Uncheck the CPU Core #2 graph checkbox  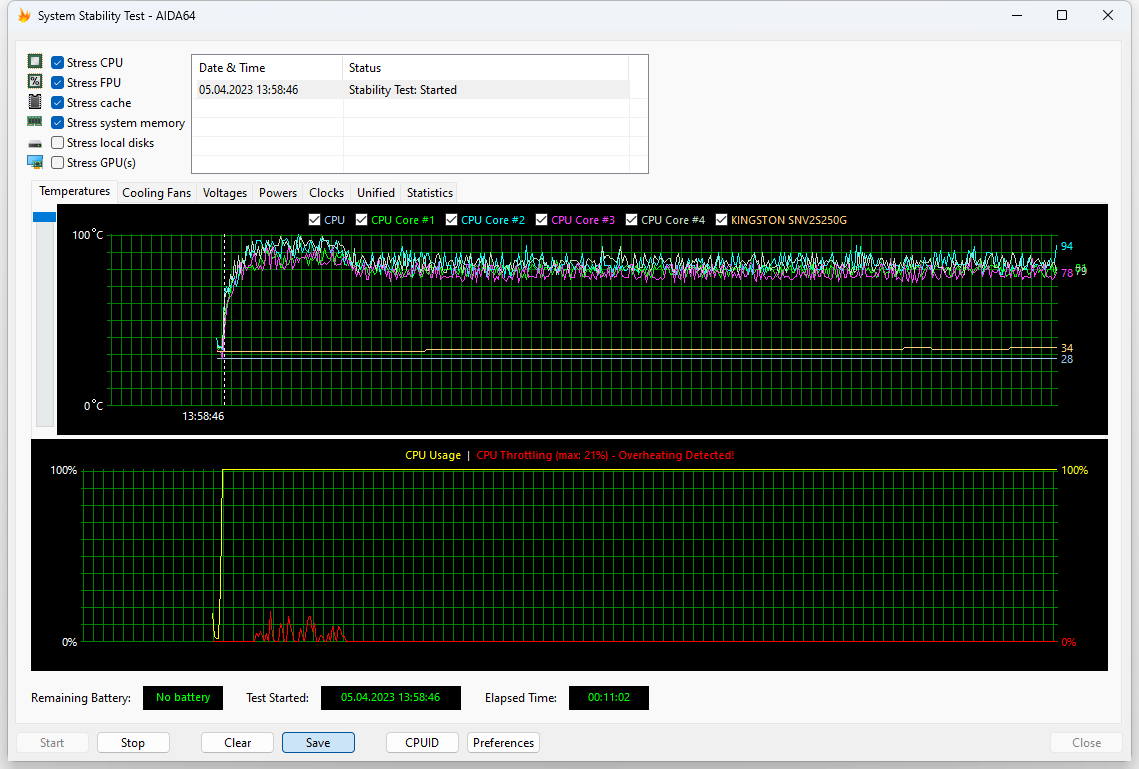[451, 219]
